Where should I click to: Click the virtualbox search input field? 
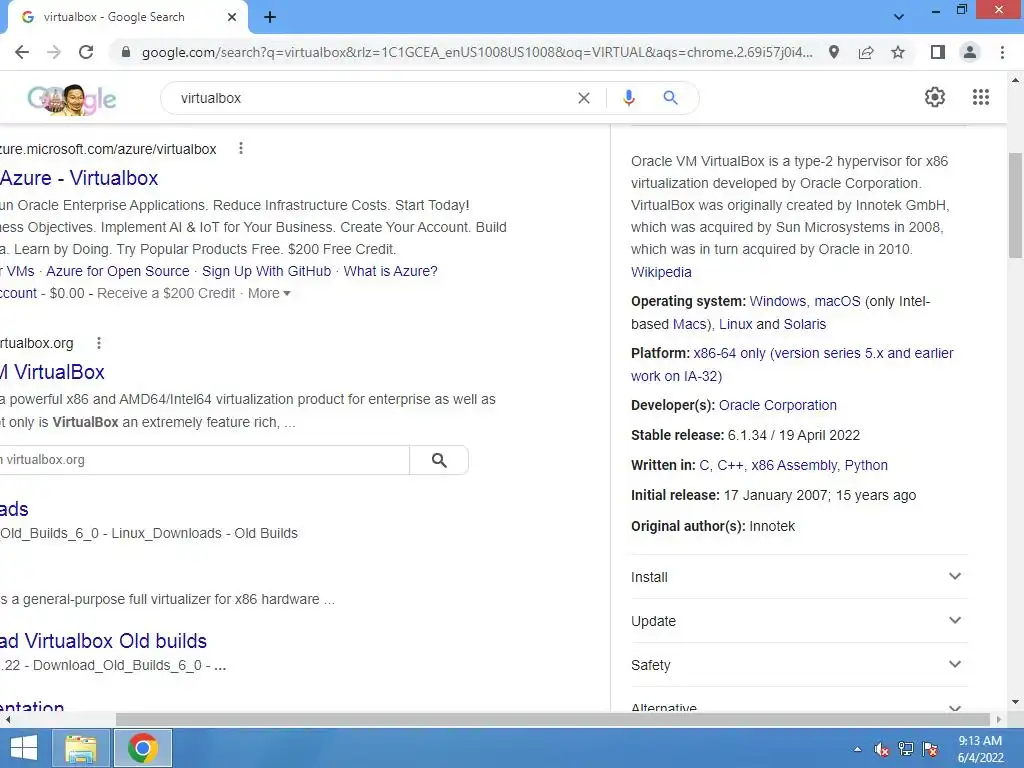tap(372, 98)
